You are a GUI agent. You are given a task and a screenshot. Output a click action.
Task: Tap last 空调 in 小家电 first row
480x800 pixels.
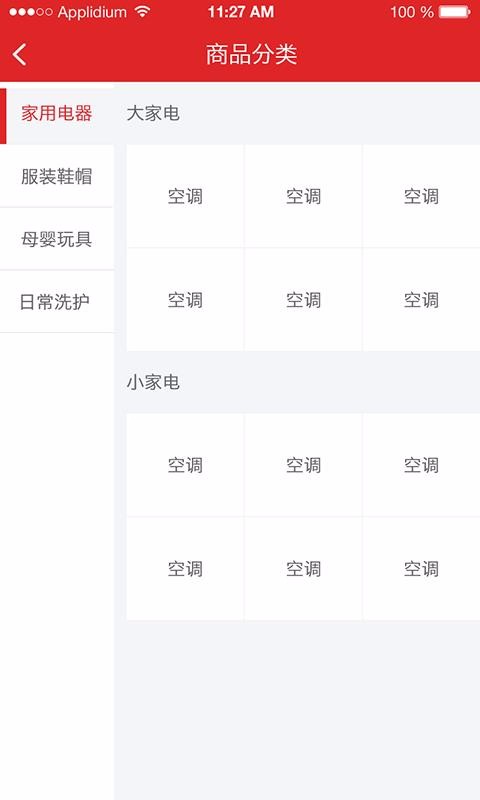pos(421,465)
